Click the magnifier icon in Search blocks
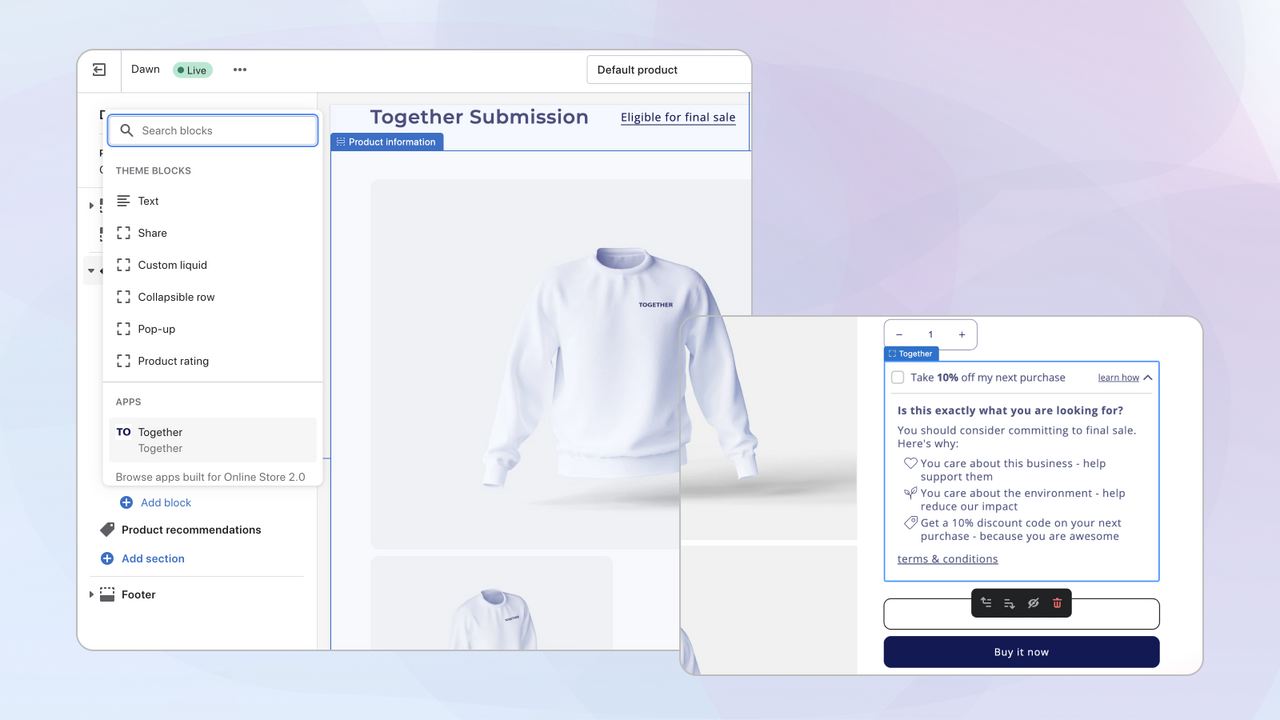 click(126, 130)
